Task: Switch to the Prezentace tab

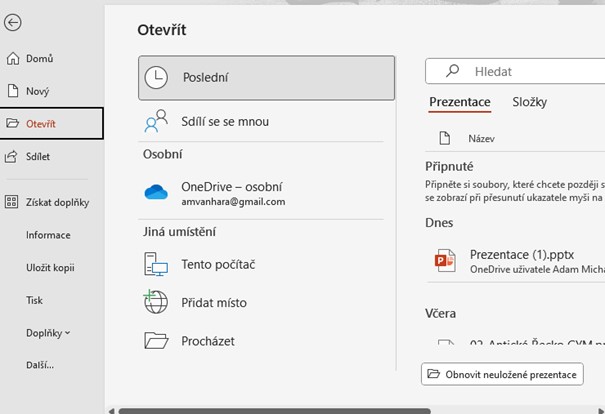Action: coord(460,102)
